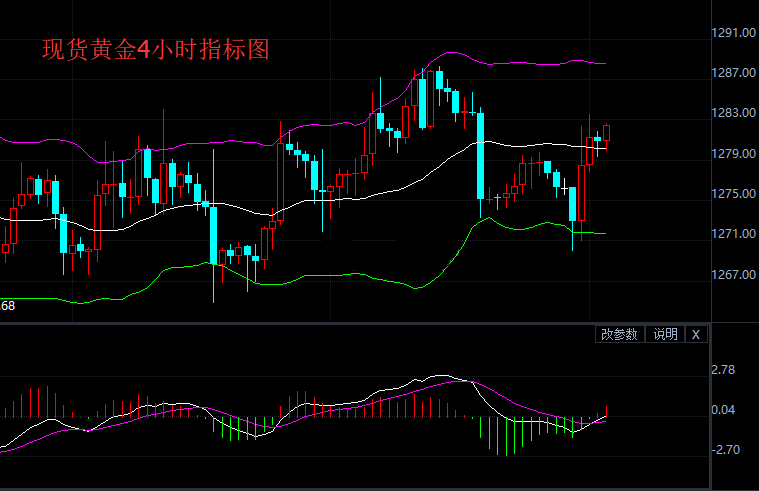Select the latest red candlestick at far right
The width and height of the screenshot is (759, 491).
pos(606,134)
